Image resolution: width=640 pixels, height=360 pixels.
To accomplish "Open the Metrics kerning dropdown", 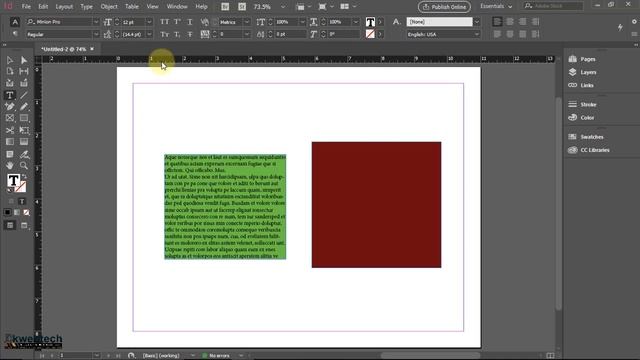I will 247,22.
